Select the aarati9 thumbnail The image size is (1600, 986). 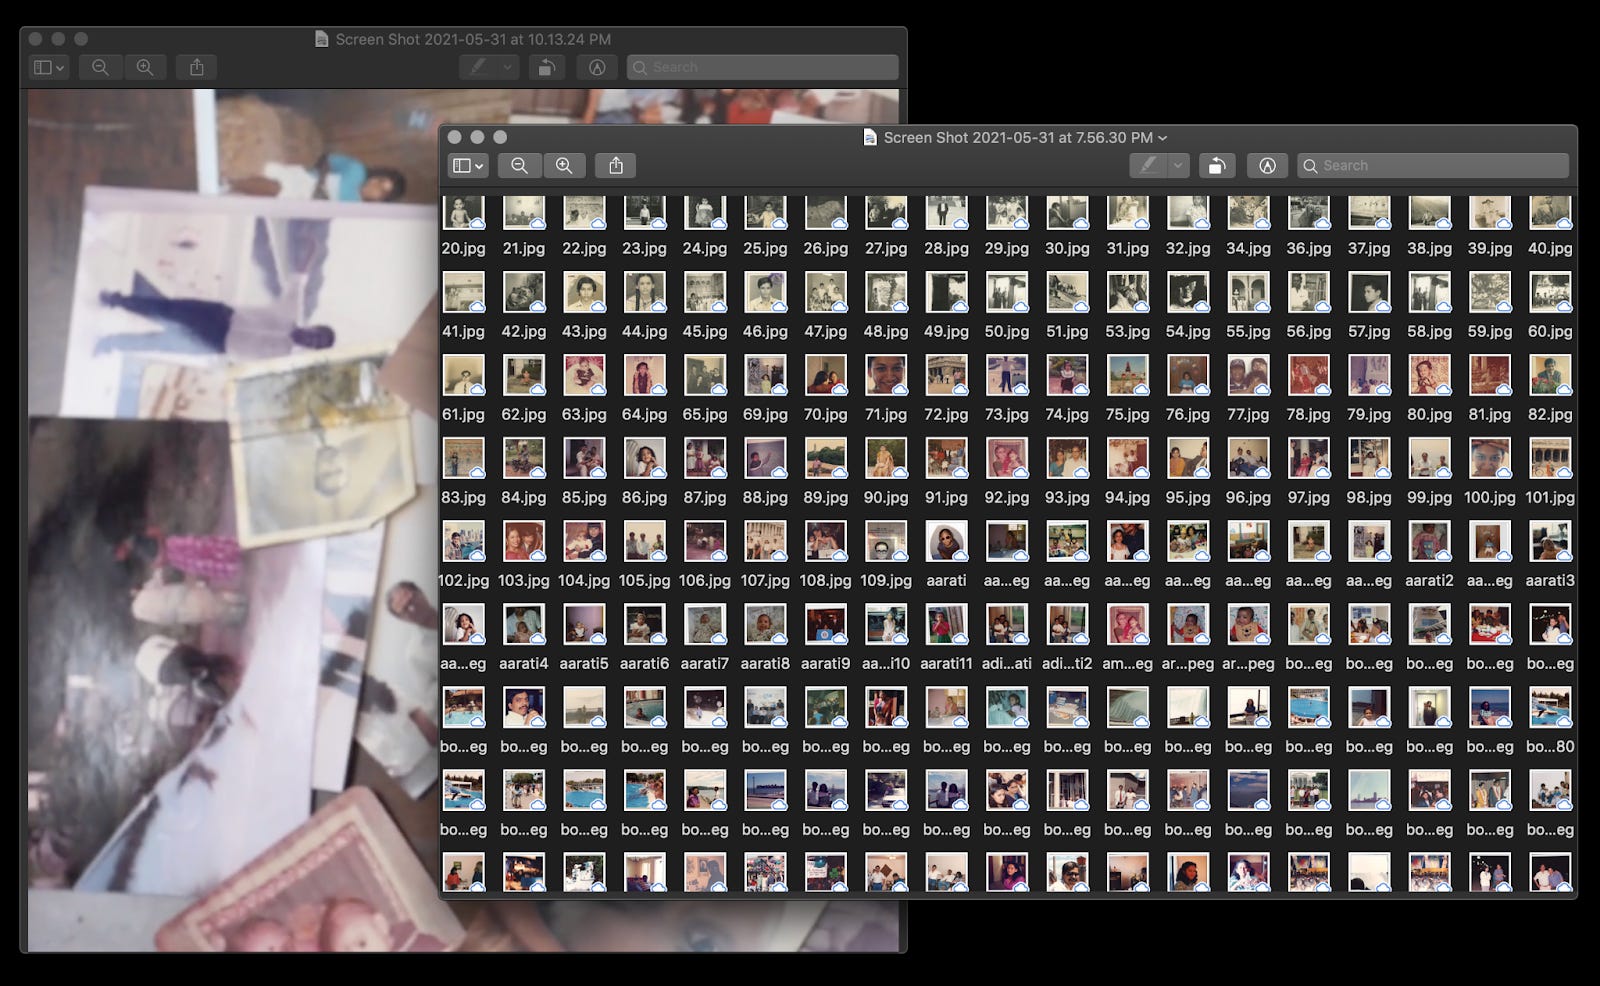tap(825, 624)
